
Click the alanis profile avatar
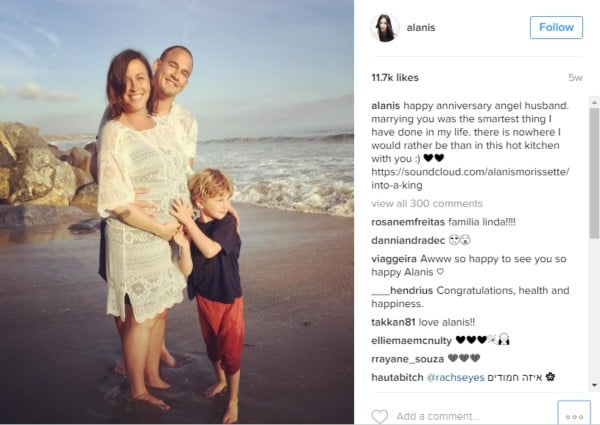pos(385,28)
